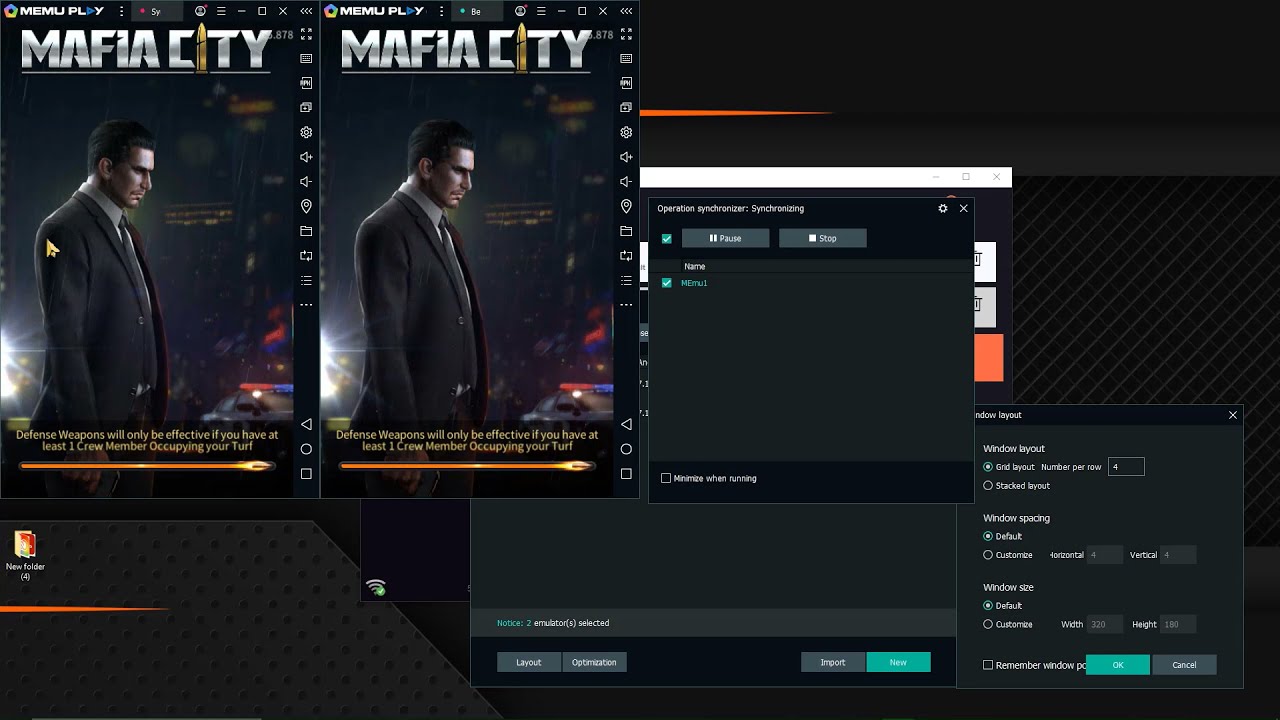
Task: Collapse Sy emulator sidebar with triple arrows
Action: coord(306,11)
